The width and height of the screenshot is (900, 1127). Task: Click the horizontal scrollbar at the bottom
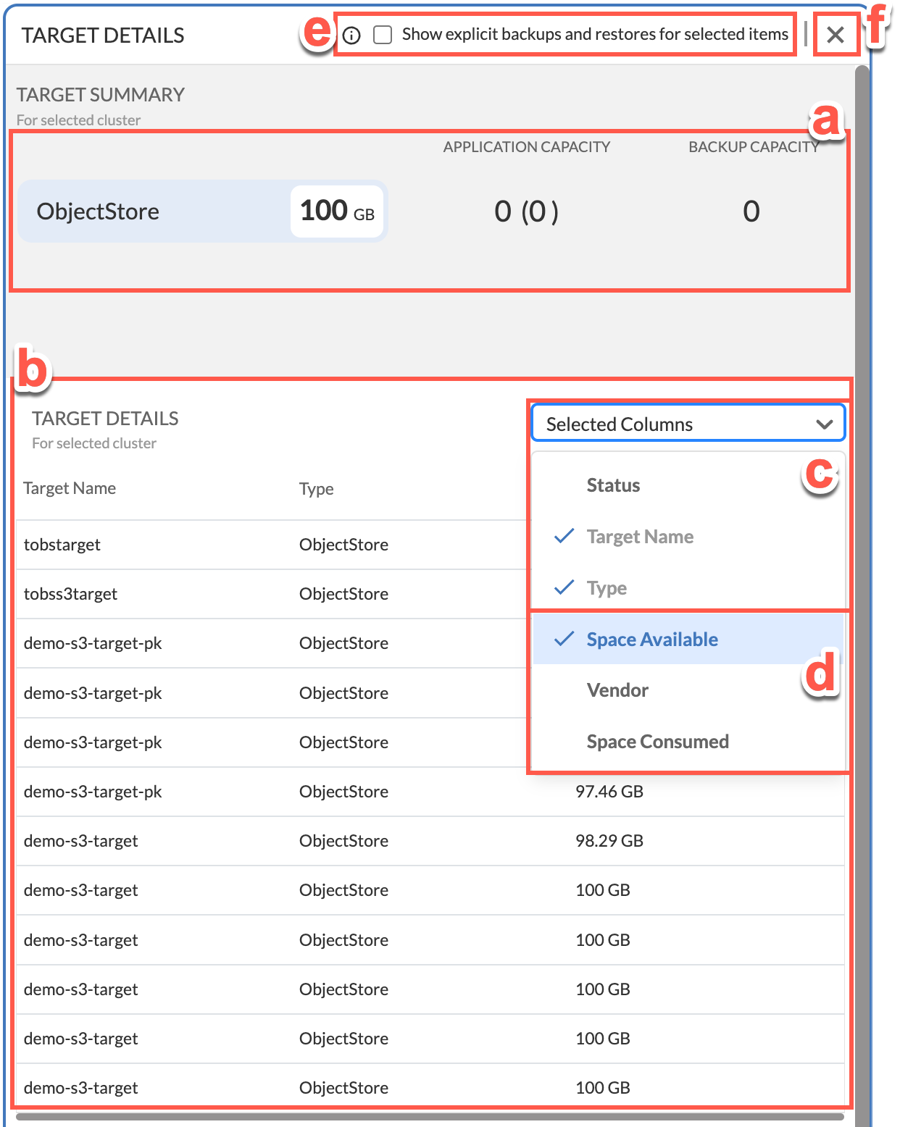tap(430, 1117)
